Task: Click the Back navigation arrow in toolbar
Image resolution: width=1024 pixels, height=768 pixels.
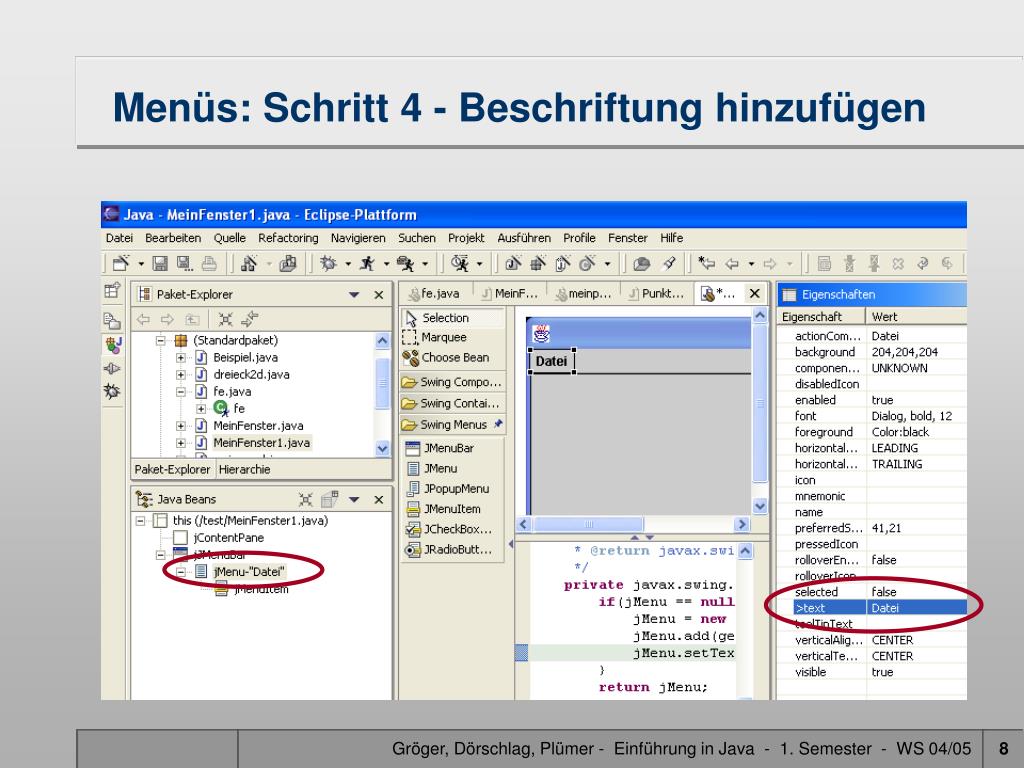Action: pyautogui.click(x=732, y=264)
